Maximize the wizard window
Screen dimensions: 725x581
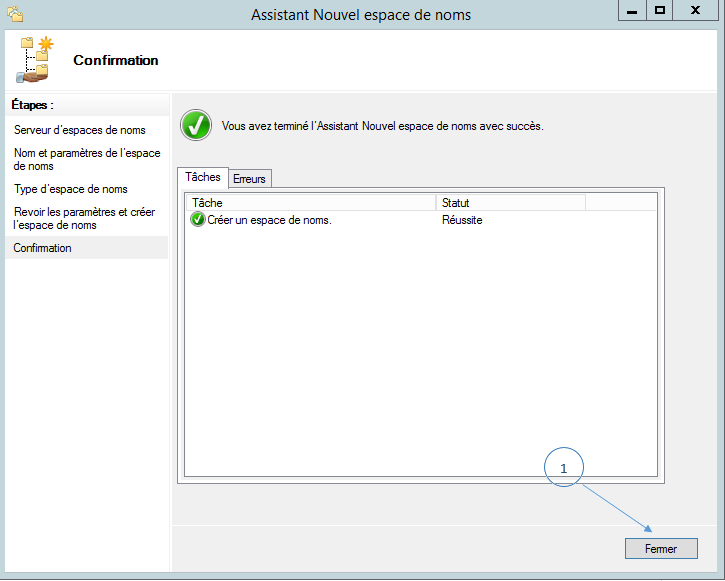pyautogui.click(x=660, y=11)
